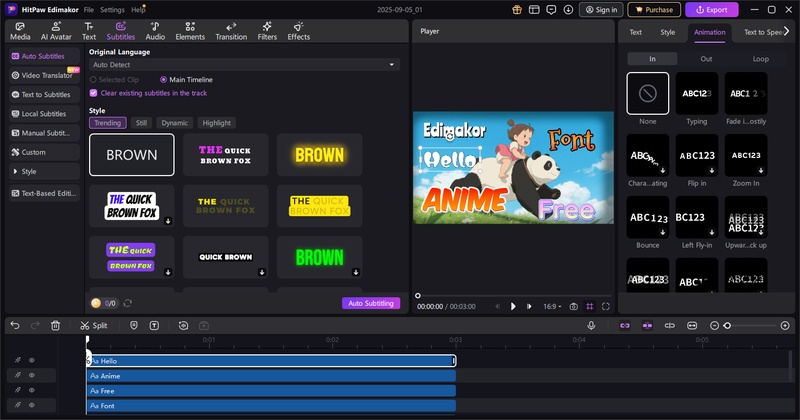800x420 pixels.
Task: Click the Split scissors tool
Action: point(93,326)
